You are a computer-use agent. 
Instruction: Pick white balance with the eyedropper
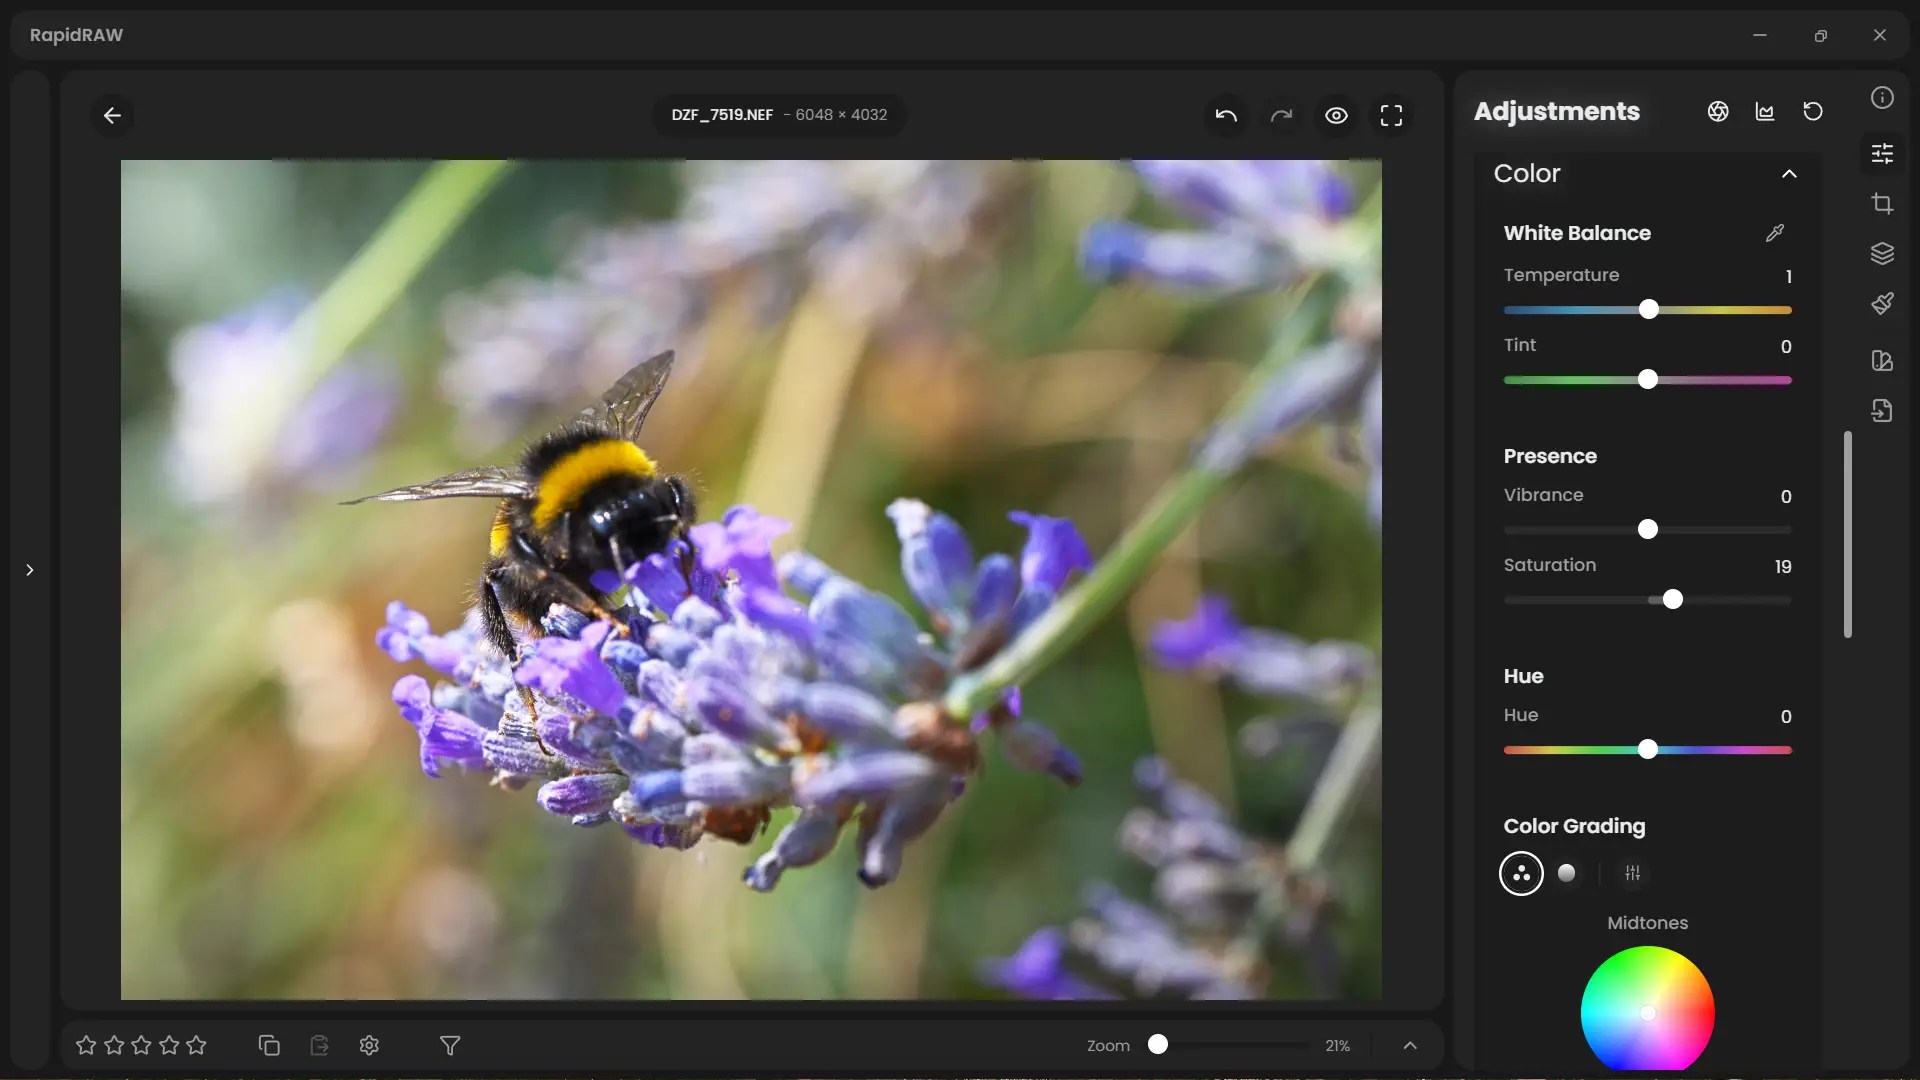[x=1775, y=233]
